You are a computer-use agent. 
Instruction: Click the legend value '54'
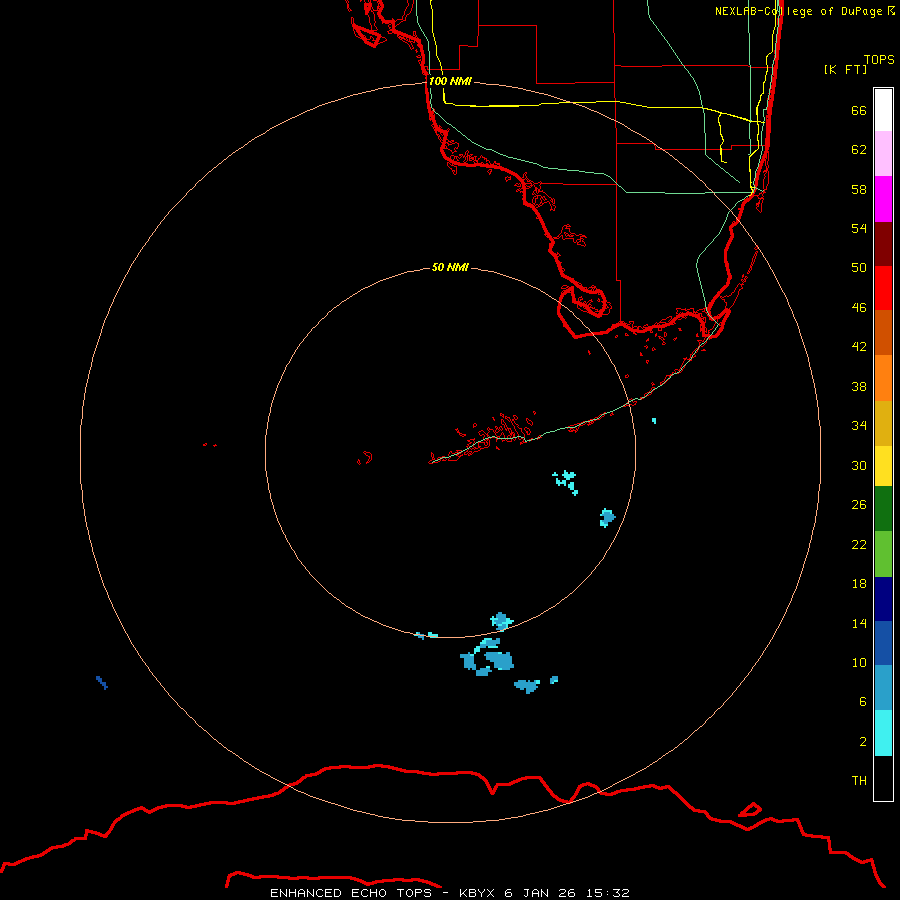(x=859, y=228)
